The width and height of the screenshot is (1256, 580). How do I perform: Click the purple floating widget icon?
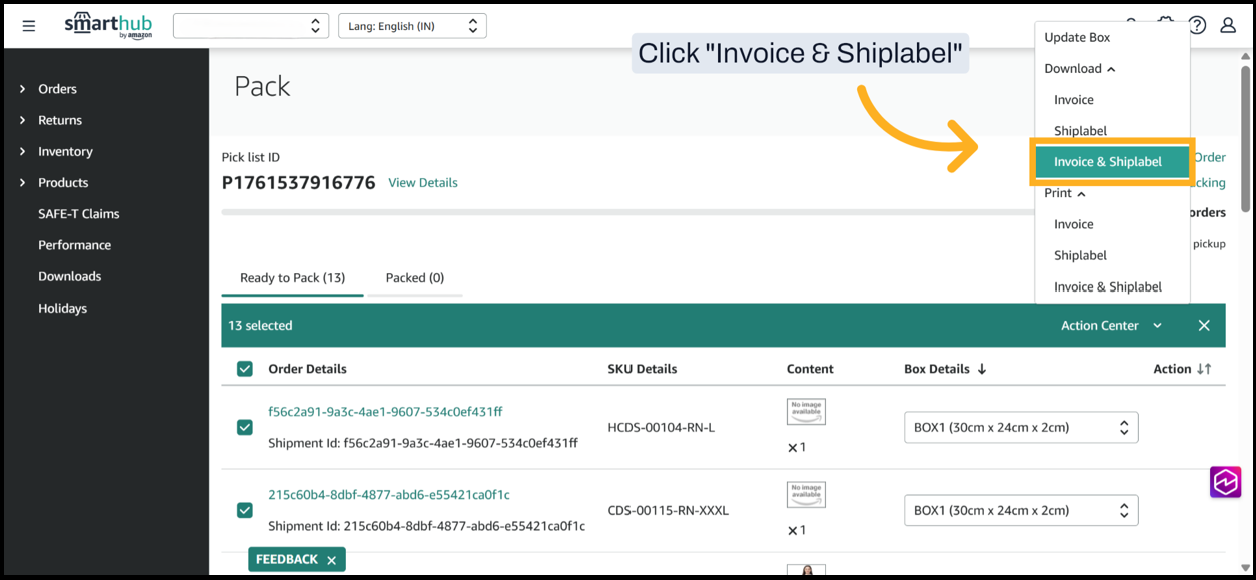(x=1225, y=482)
